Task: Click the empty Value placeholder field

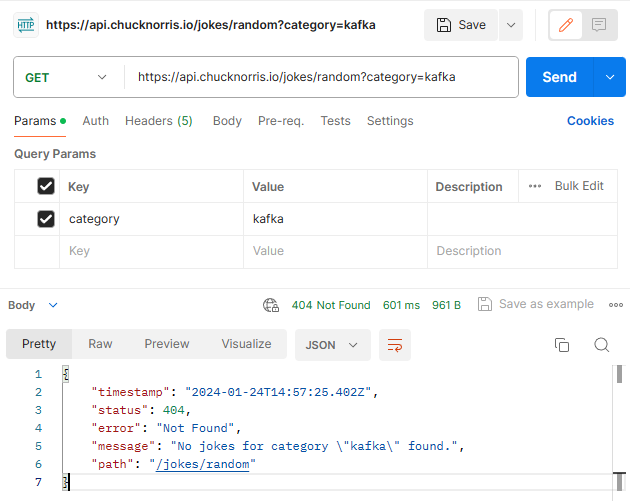Action: click(335, 251)
